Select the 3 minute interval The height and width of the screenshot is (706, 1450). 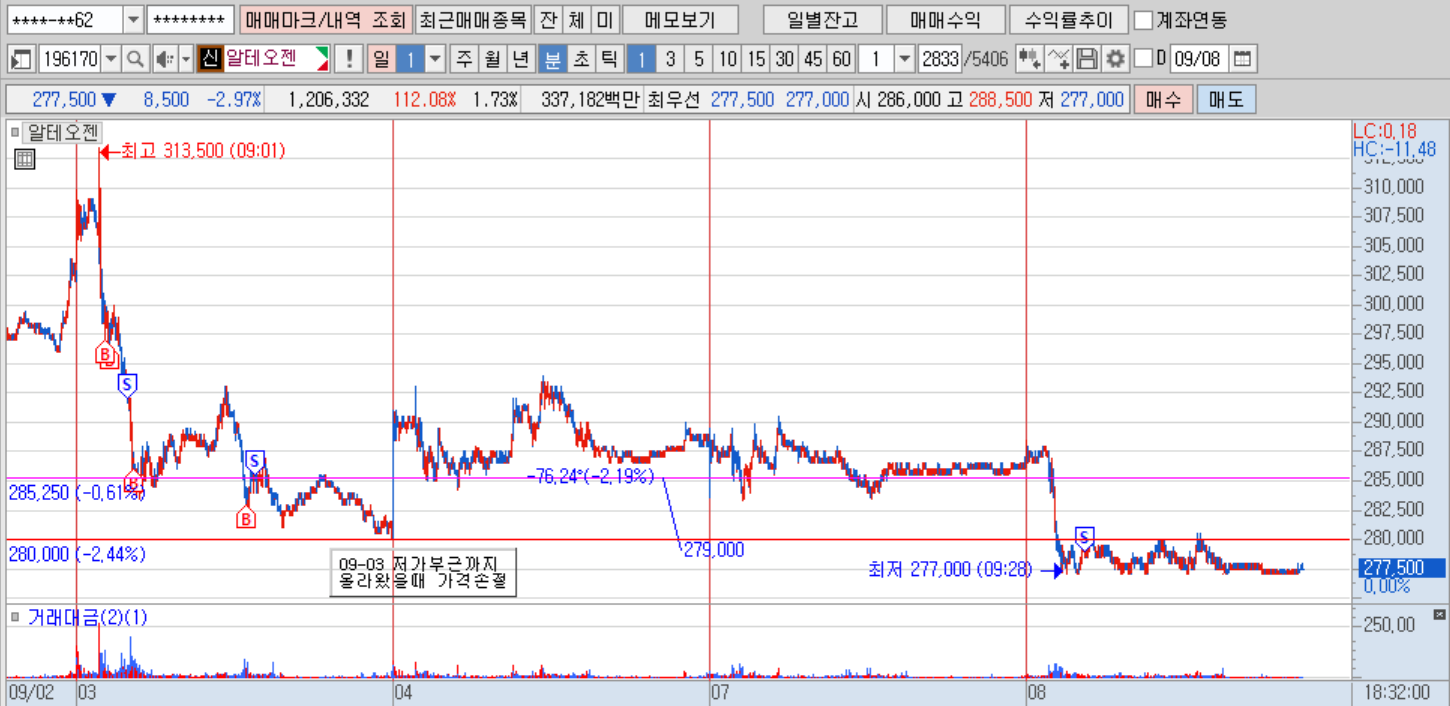click(x=670, y=59)
